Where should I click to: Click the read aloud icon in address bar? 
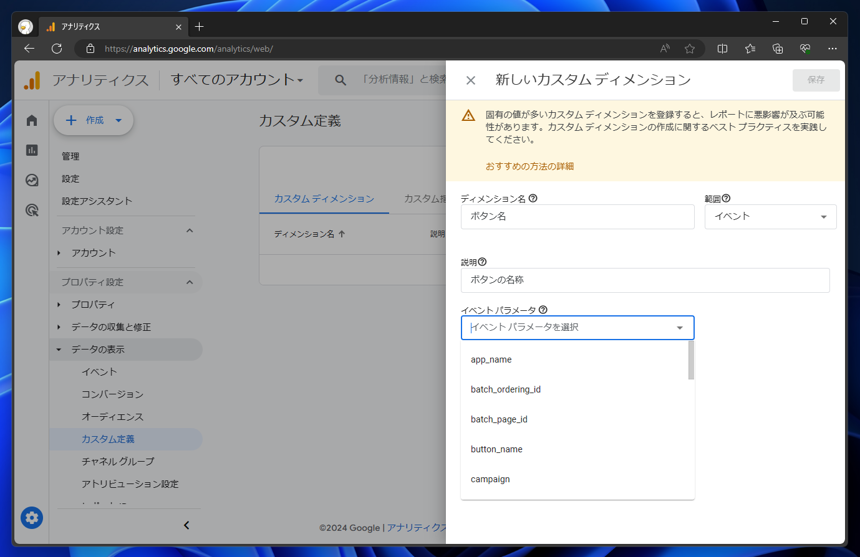pyautogui.click(x=665, y=49)
